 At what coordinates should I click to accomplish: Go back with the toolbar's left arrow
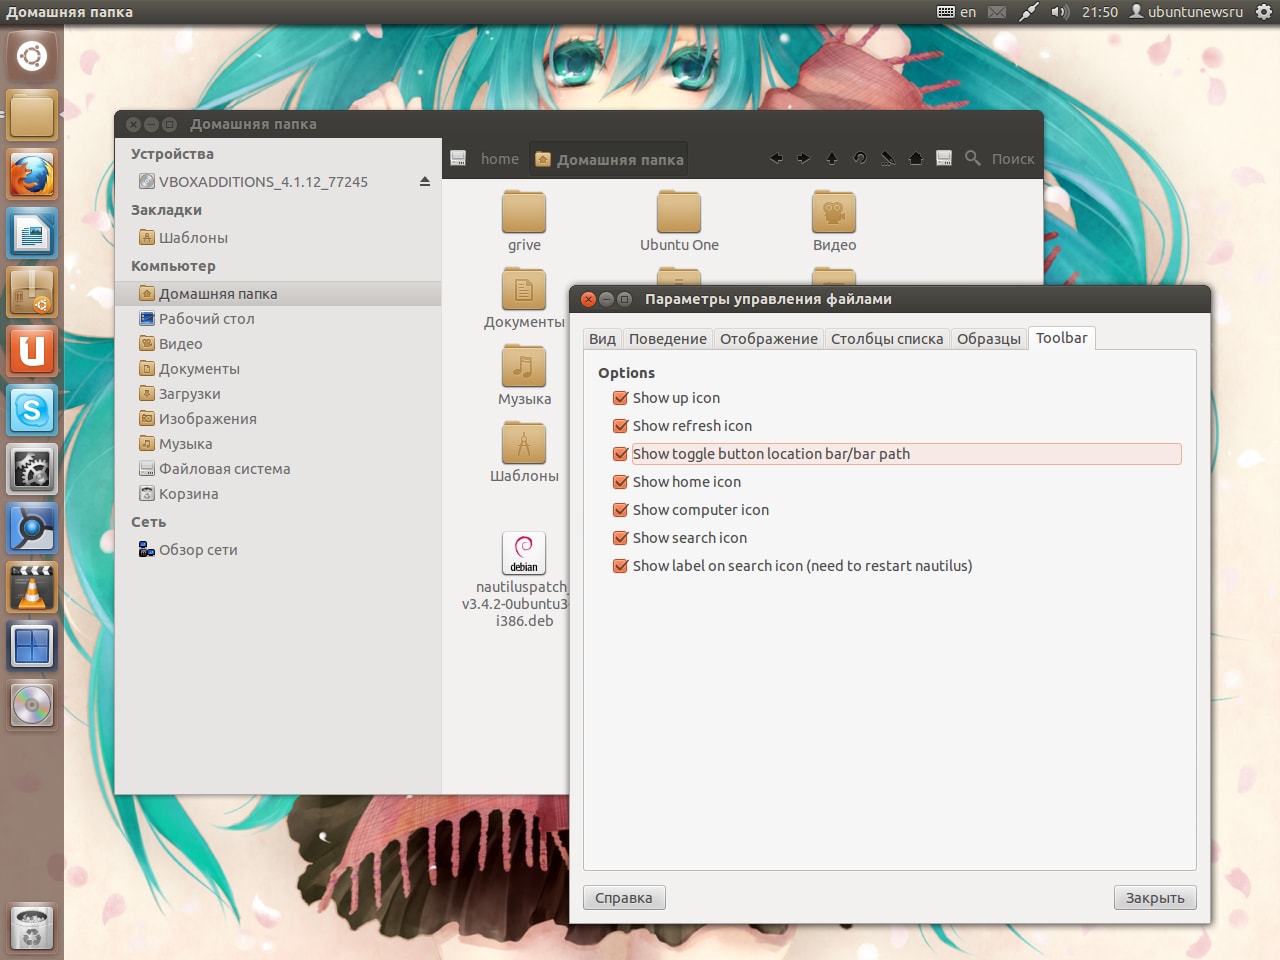click(x=776, y=158)
